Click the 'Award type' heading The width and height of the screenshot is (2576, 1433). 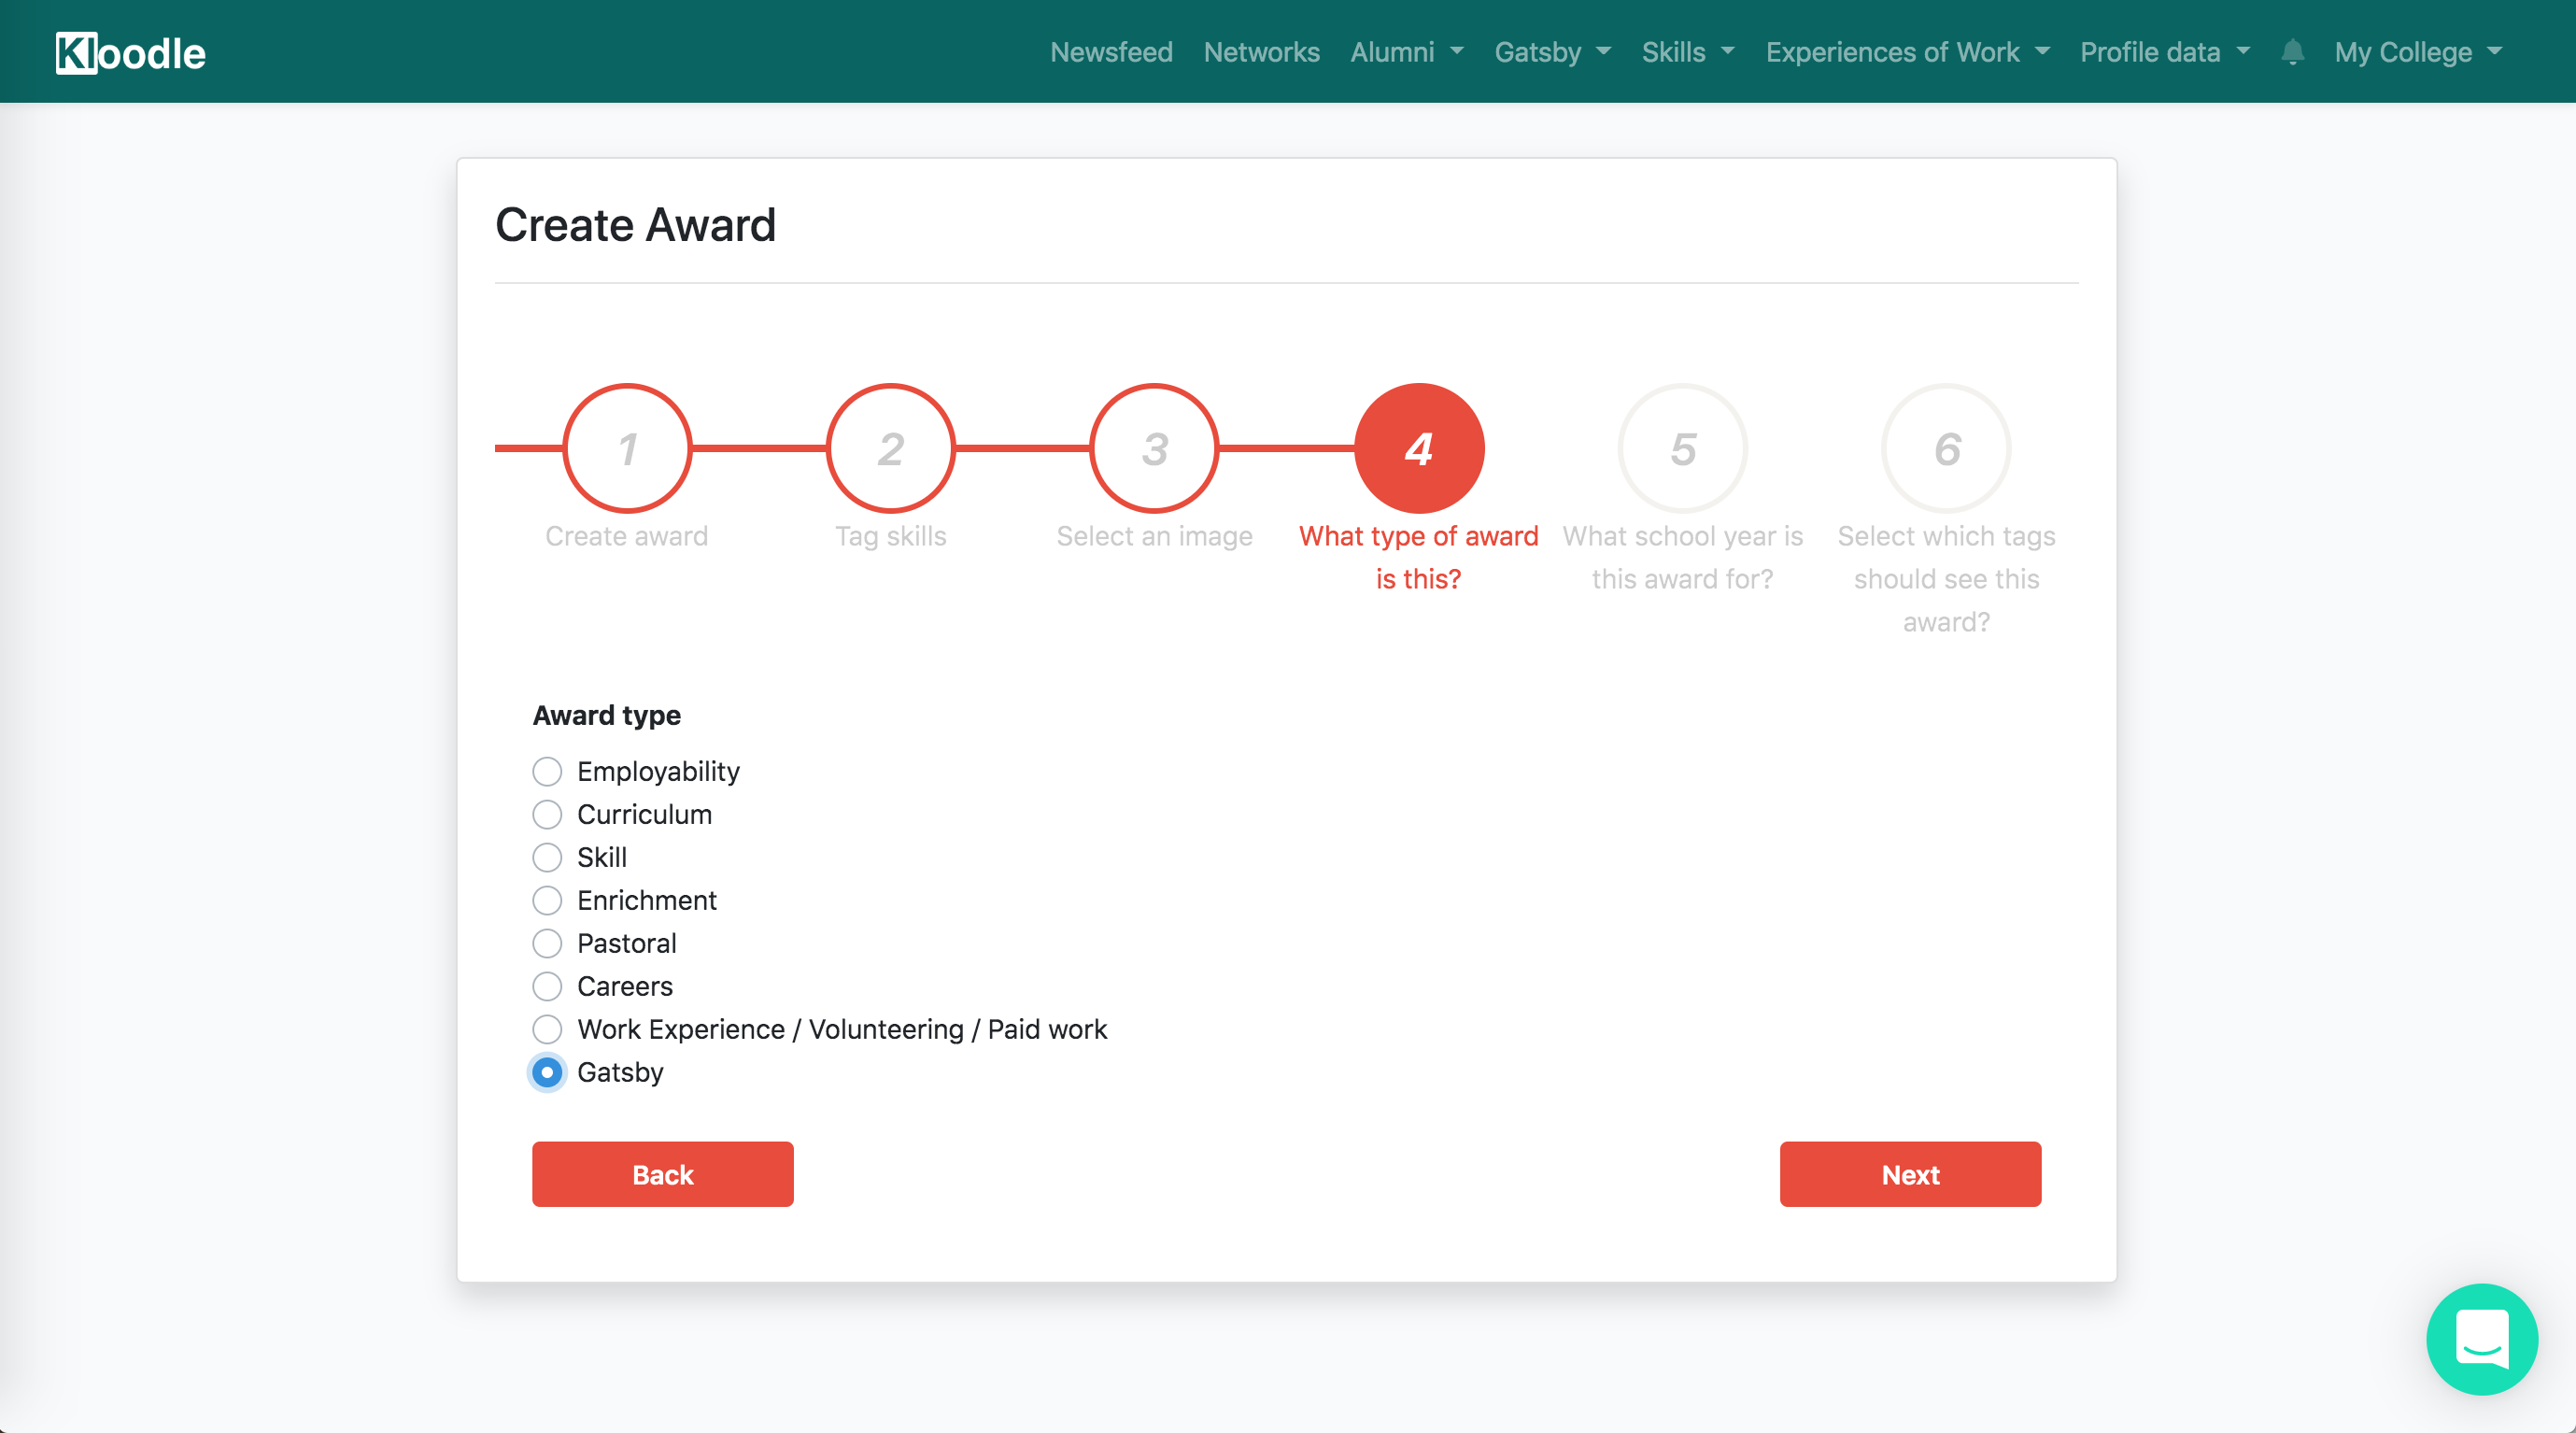click(x=607, y=715)
